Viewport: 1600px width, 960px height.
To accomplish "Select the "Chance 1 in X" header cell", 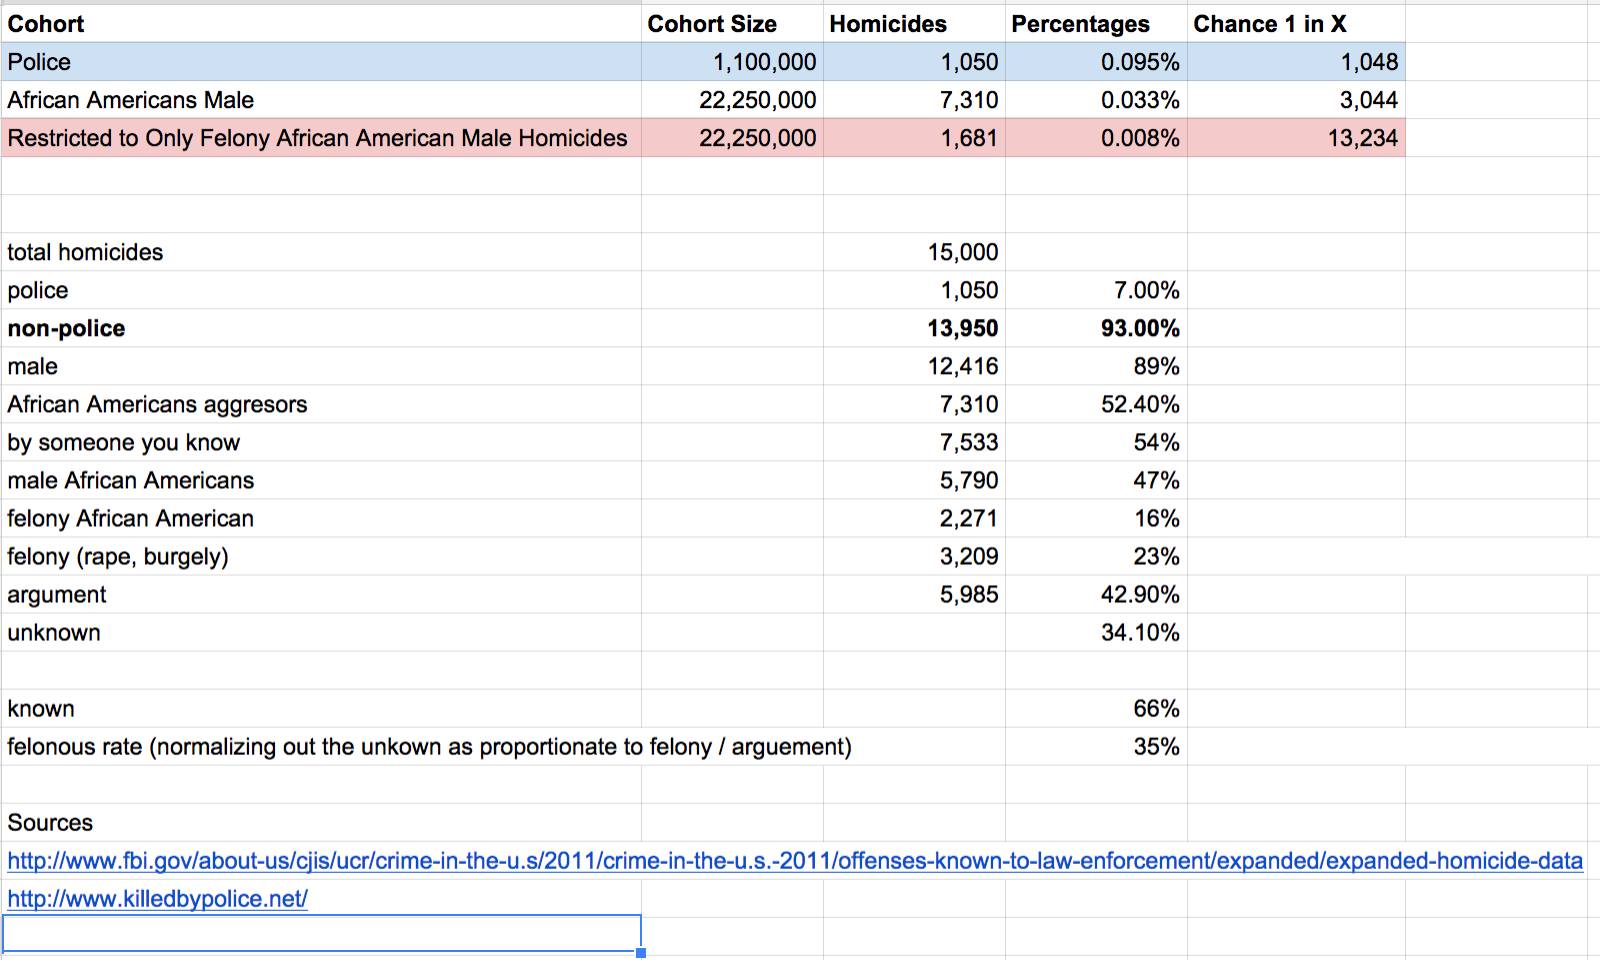I will coord(1269,24).
